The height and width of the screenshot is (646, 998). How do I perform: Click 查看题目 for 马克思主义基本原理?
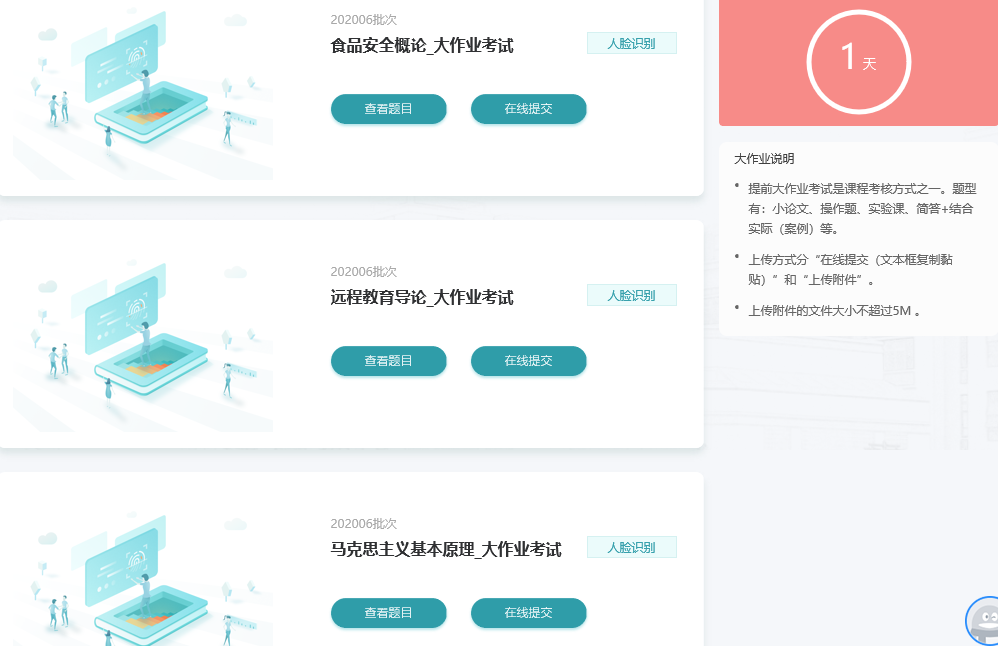click(x=388, y=613)
